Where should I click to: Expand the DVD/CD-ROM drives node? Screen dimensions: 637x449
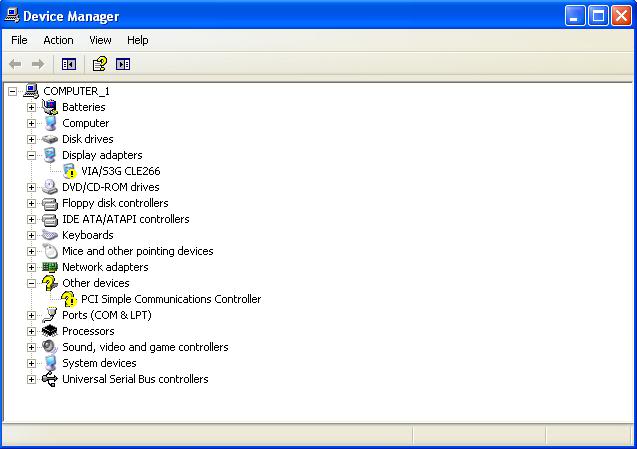coord(31,187)
